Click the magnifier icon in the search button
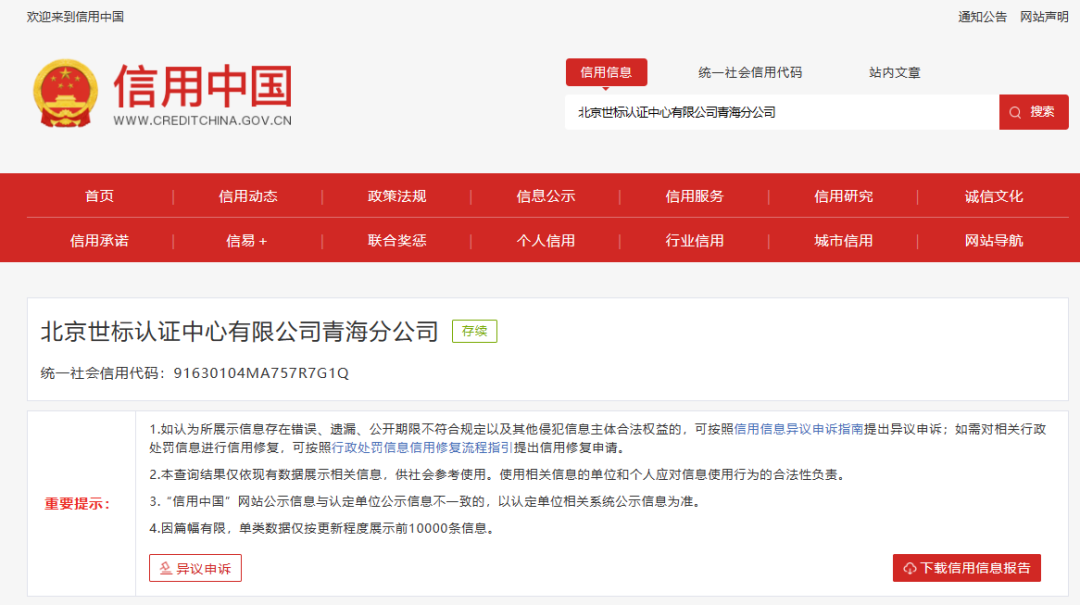The height and width of the screenshot is (605, 1080). coord(1015,112)
